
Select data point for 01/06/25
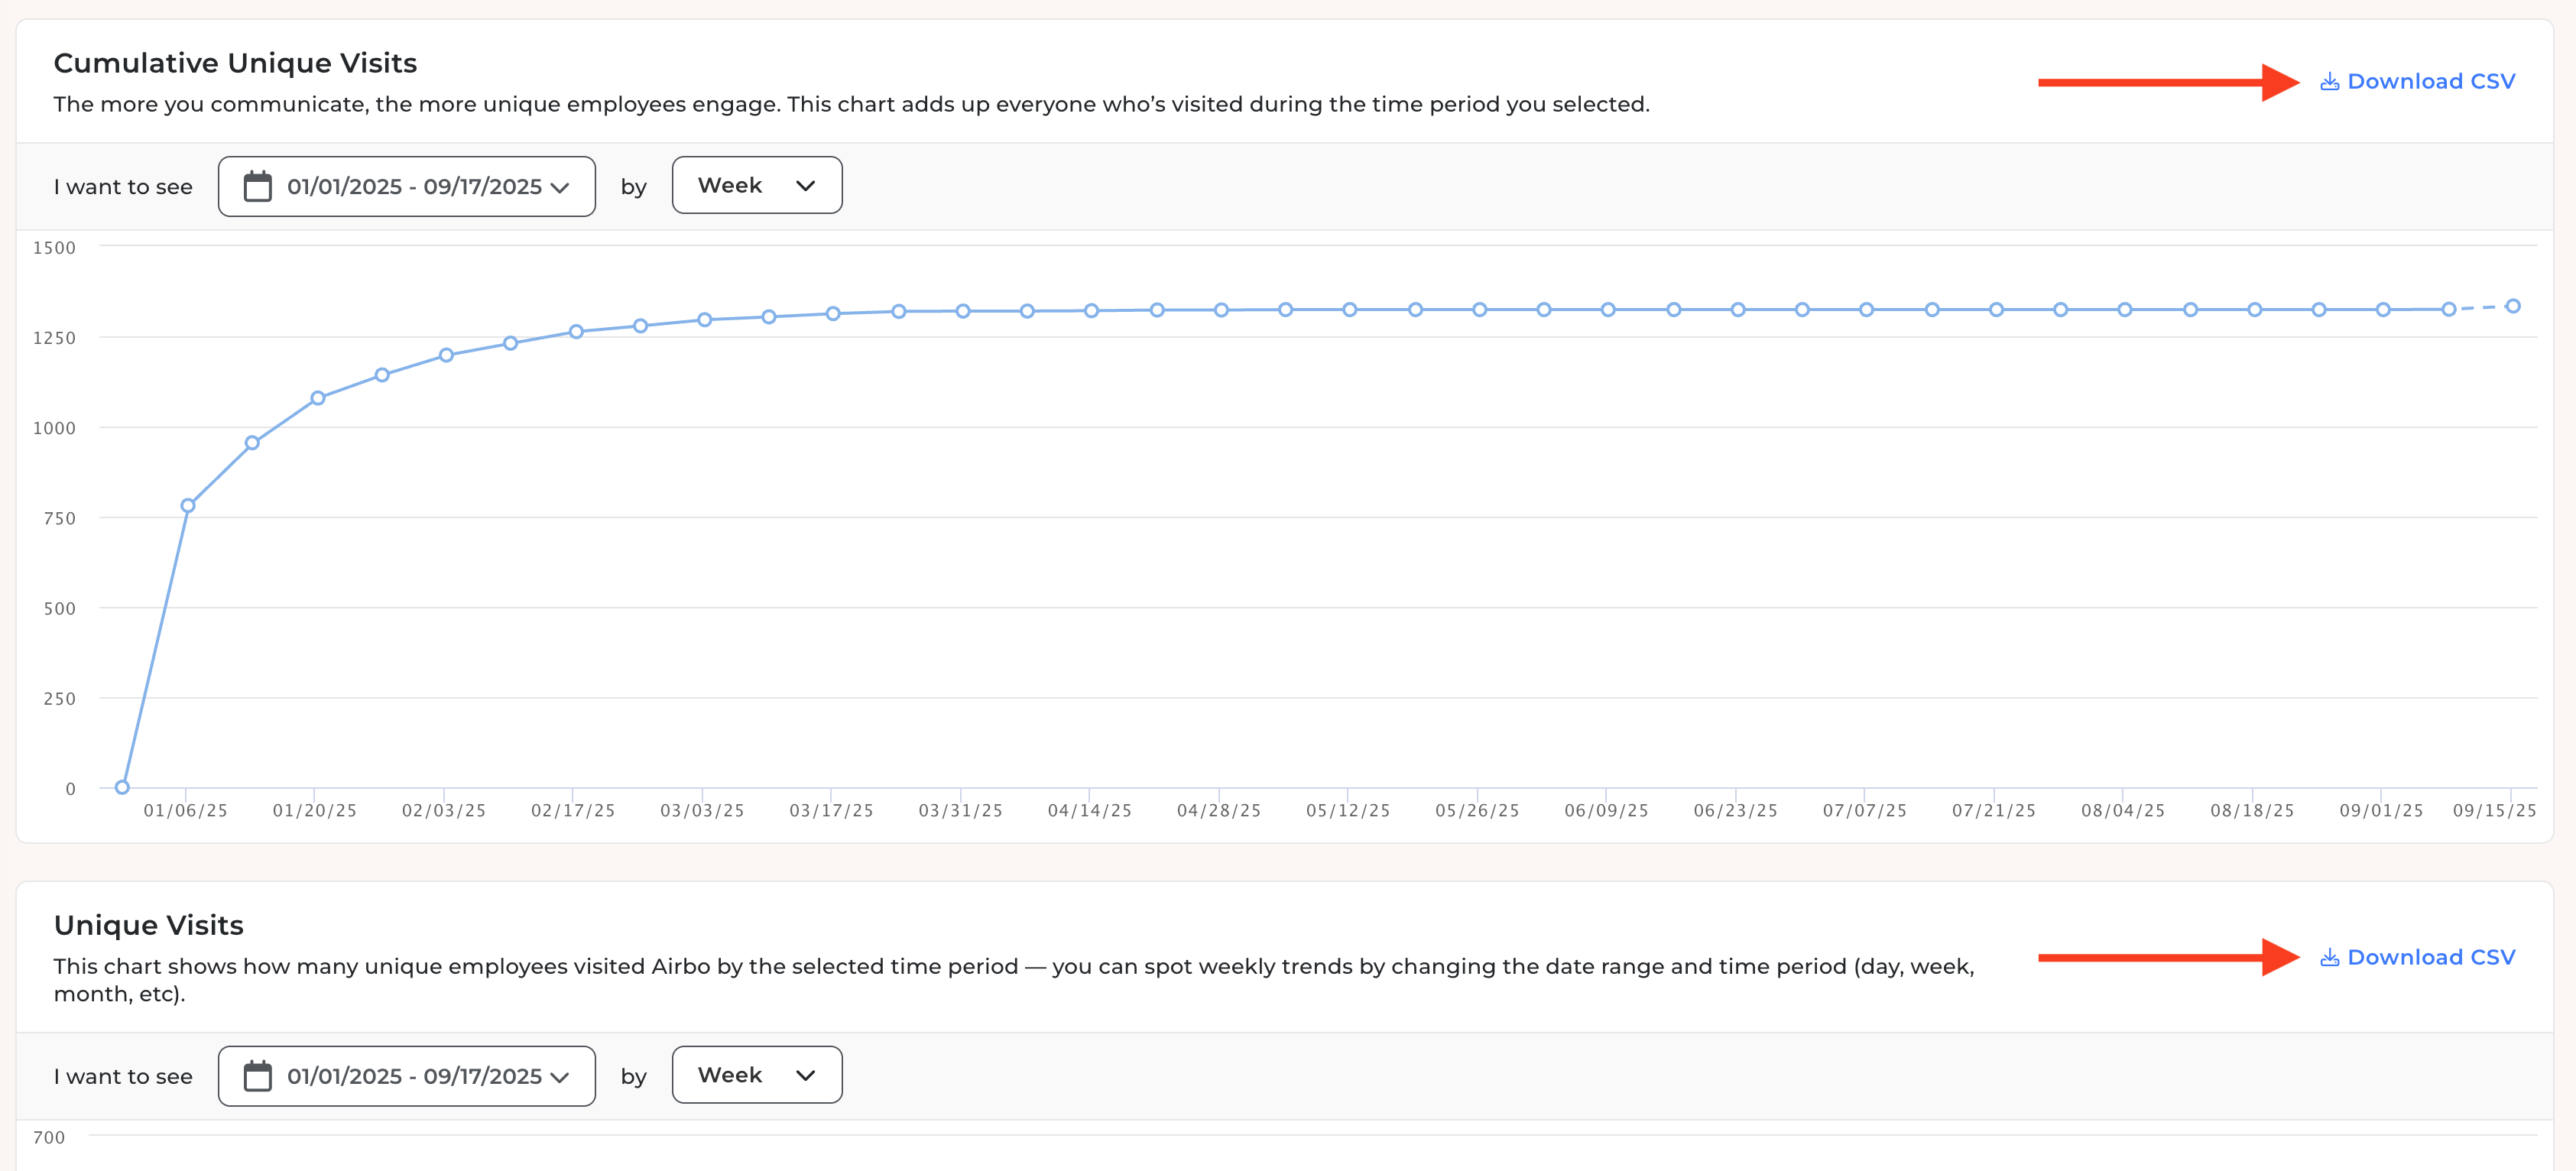coord(188,506)
